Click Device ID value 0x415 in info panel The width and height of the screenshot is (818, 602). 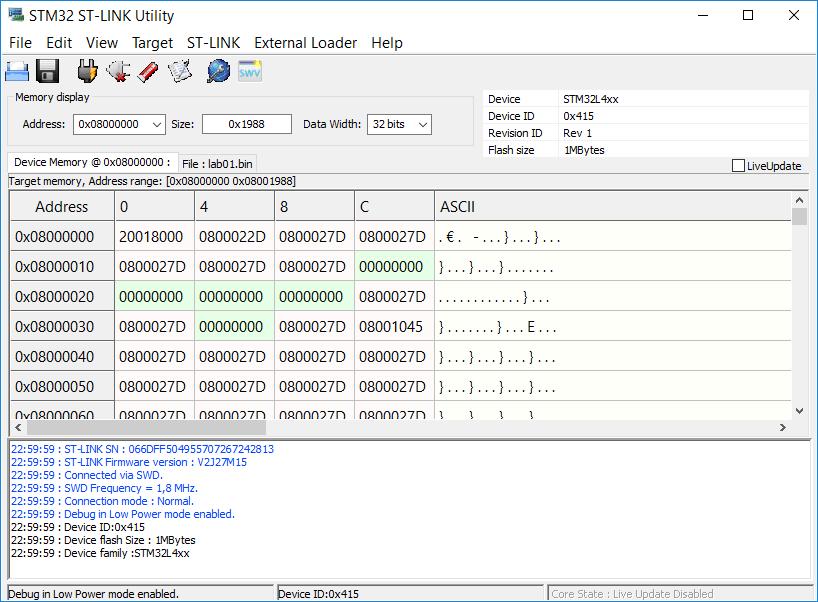tap(579, 116)
